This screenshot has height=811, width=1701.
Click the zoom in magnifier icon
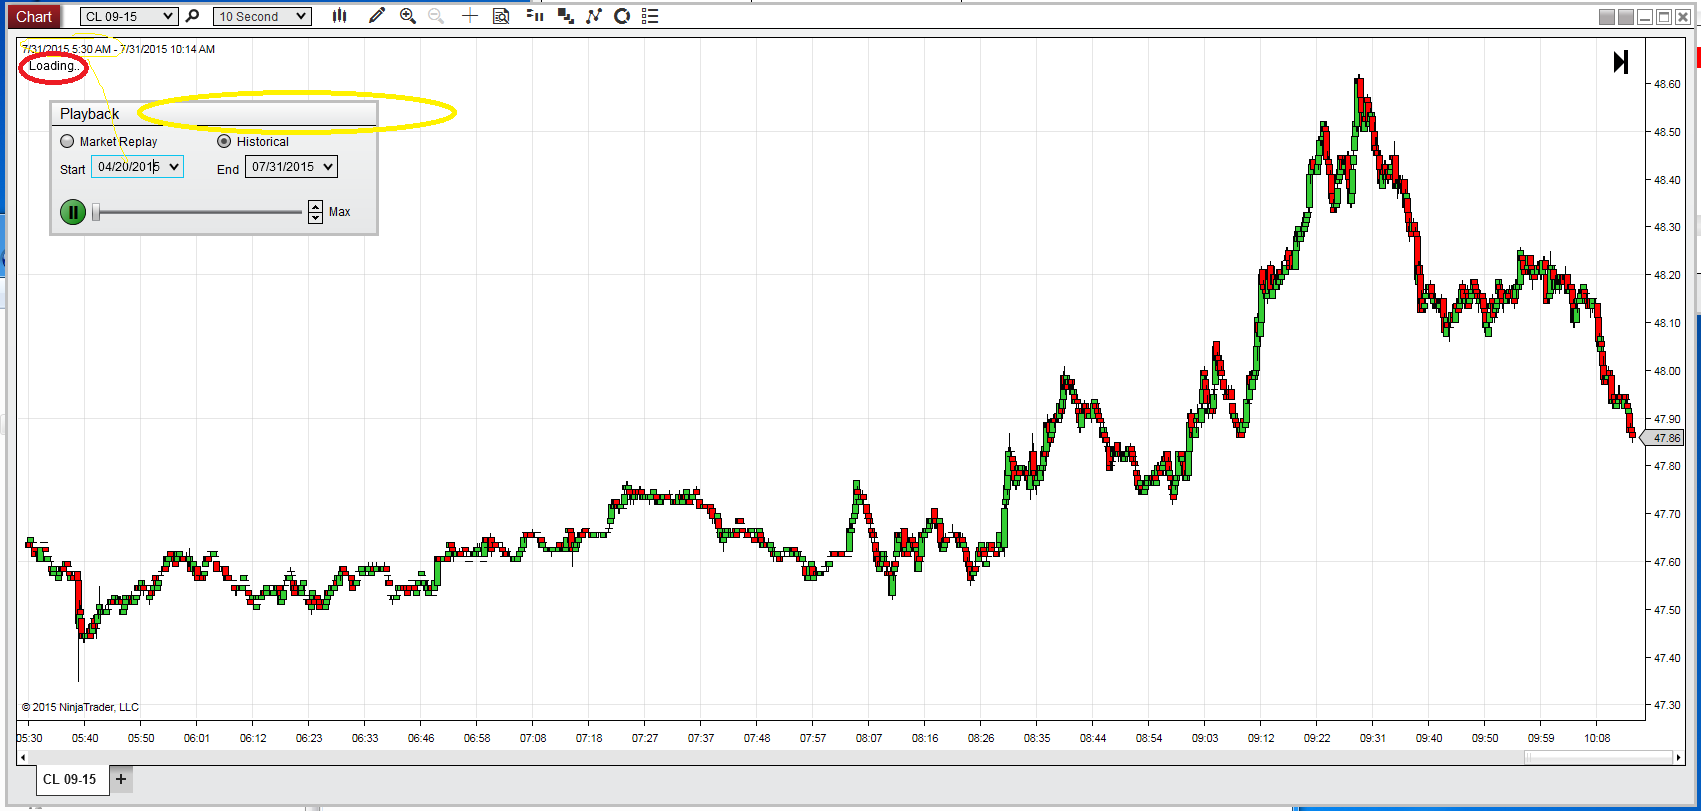pos(407,16)
